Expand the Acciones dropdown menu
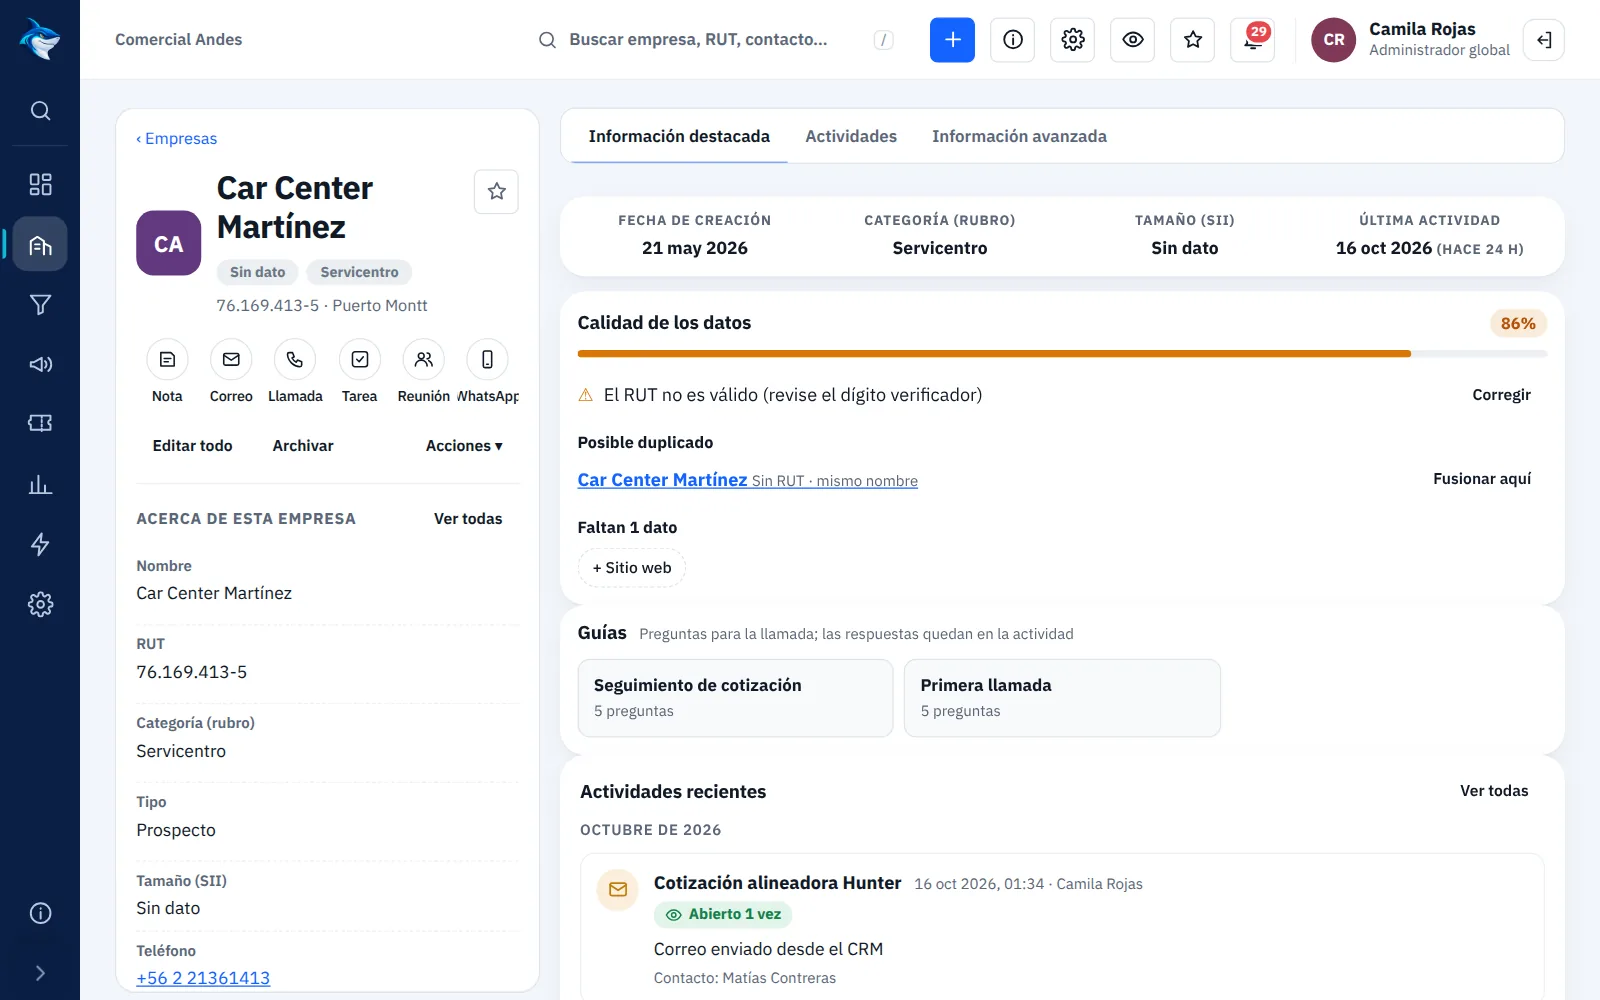The height and width of the screenshot is (1000, 1600). pos(464,446)
